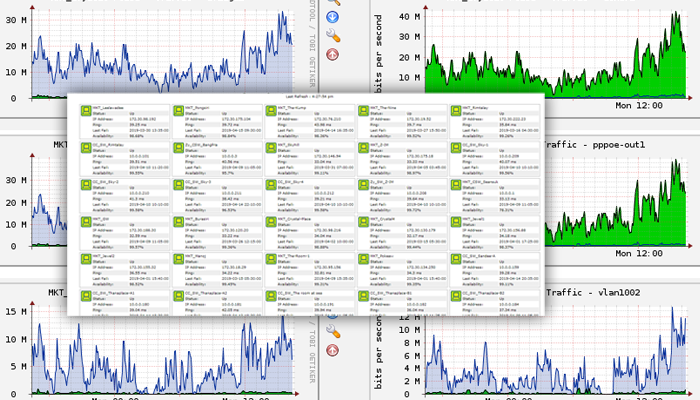This screenshot has height=400, width=700.
Task: Click the blue down-arrow icon beside the top-left graph
Action: 332,17
